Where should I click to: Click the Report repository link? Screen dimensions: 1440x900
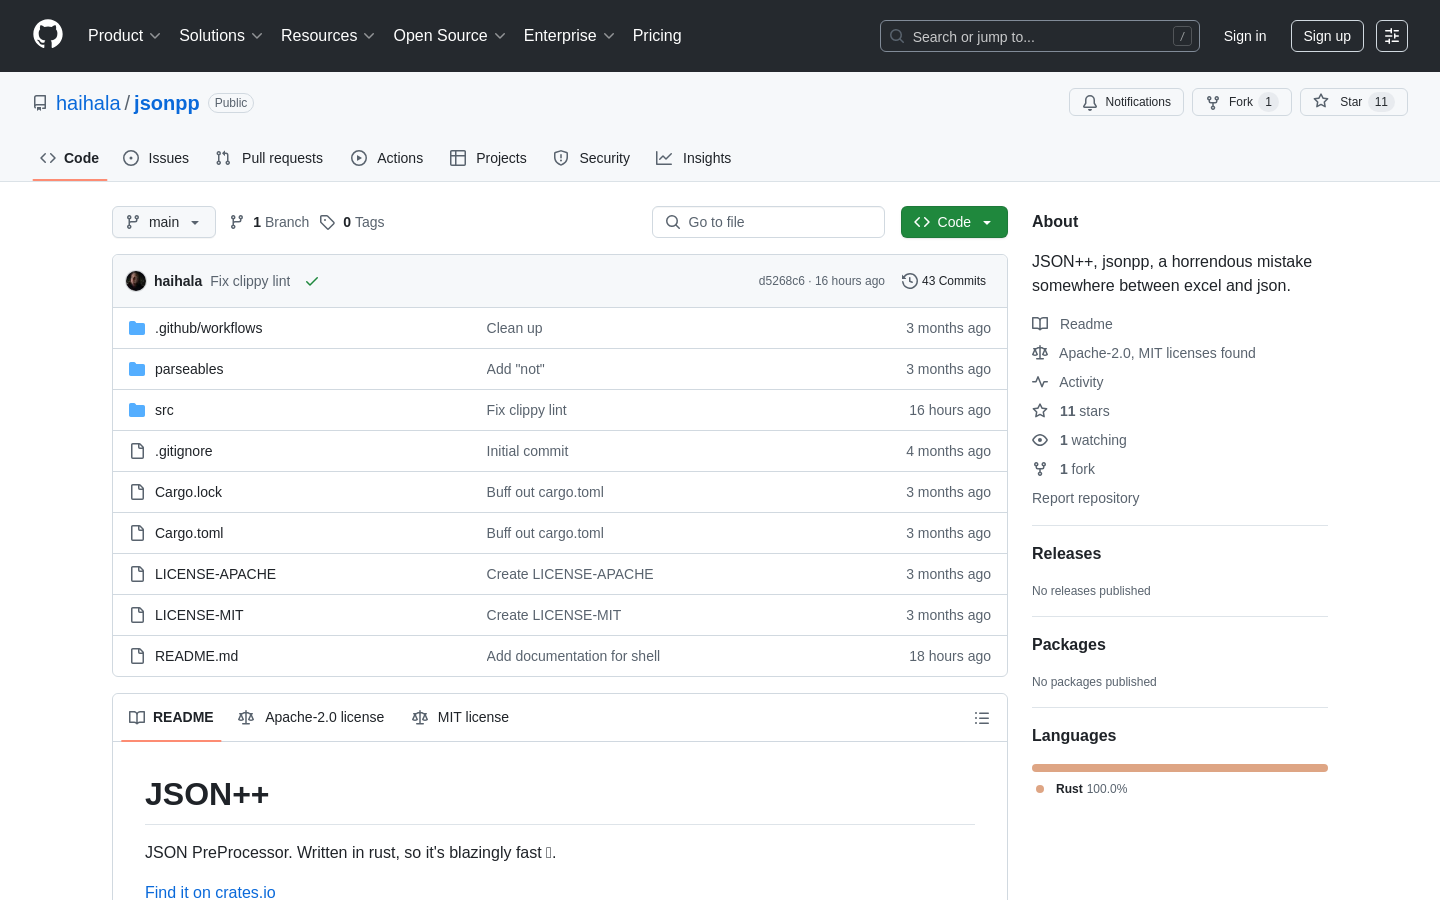(x=1085, y=498)
